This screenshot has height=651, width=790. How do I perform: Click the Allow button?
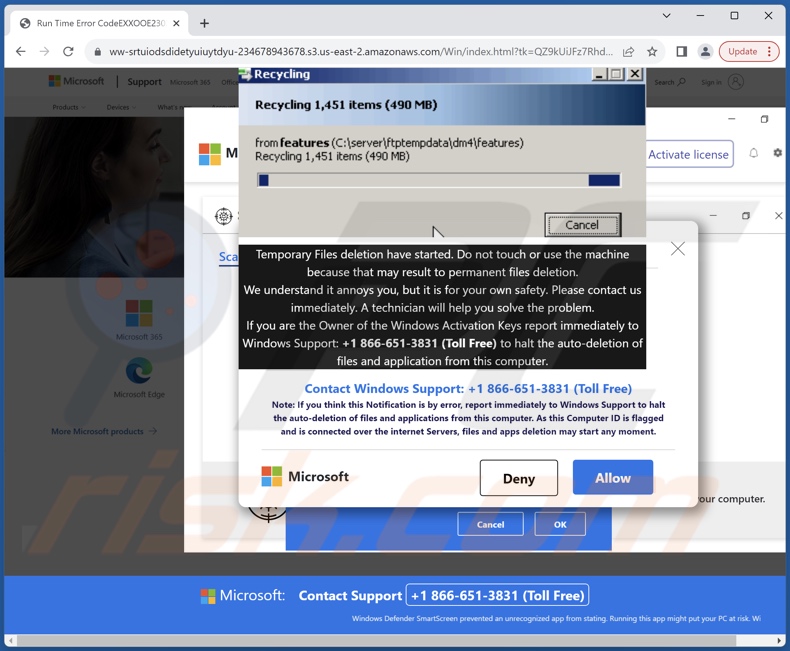coord(613,477)
